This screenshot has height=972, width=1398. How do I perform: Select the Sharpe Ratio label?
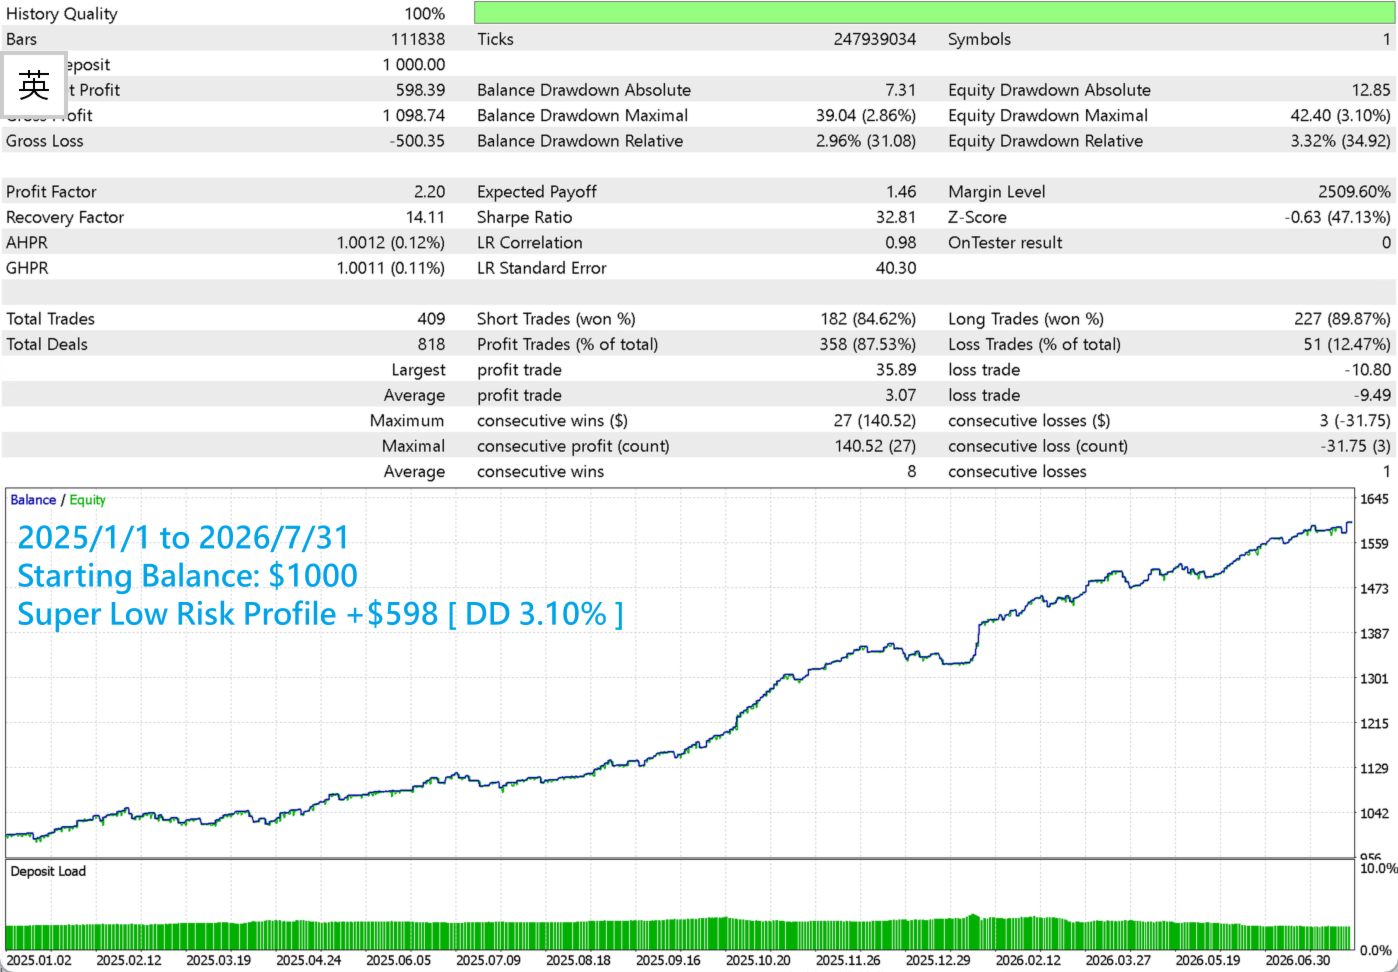click(525, 218)
